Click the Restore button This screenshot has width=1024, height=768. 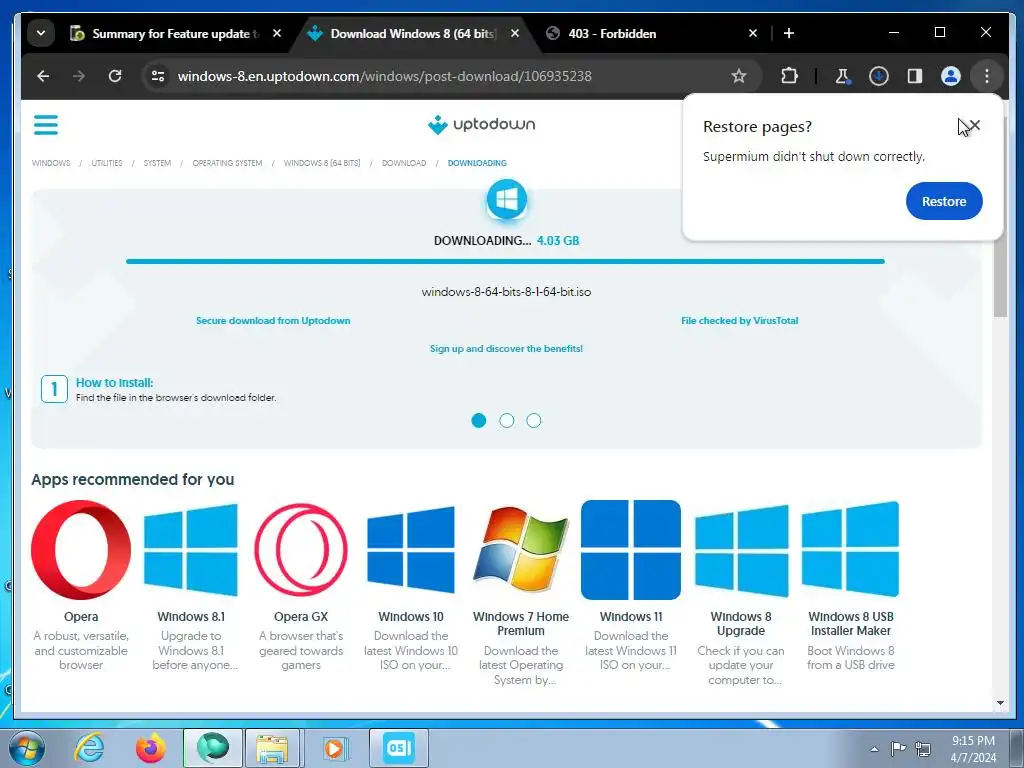coord(944,201)
